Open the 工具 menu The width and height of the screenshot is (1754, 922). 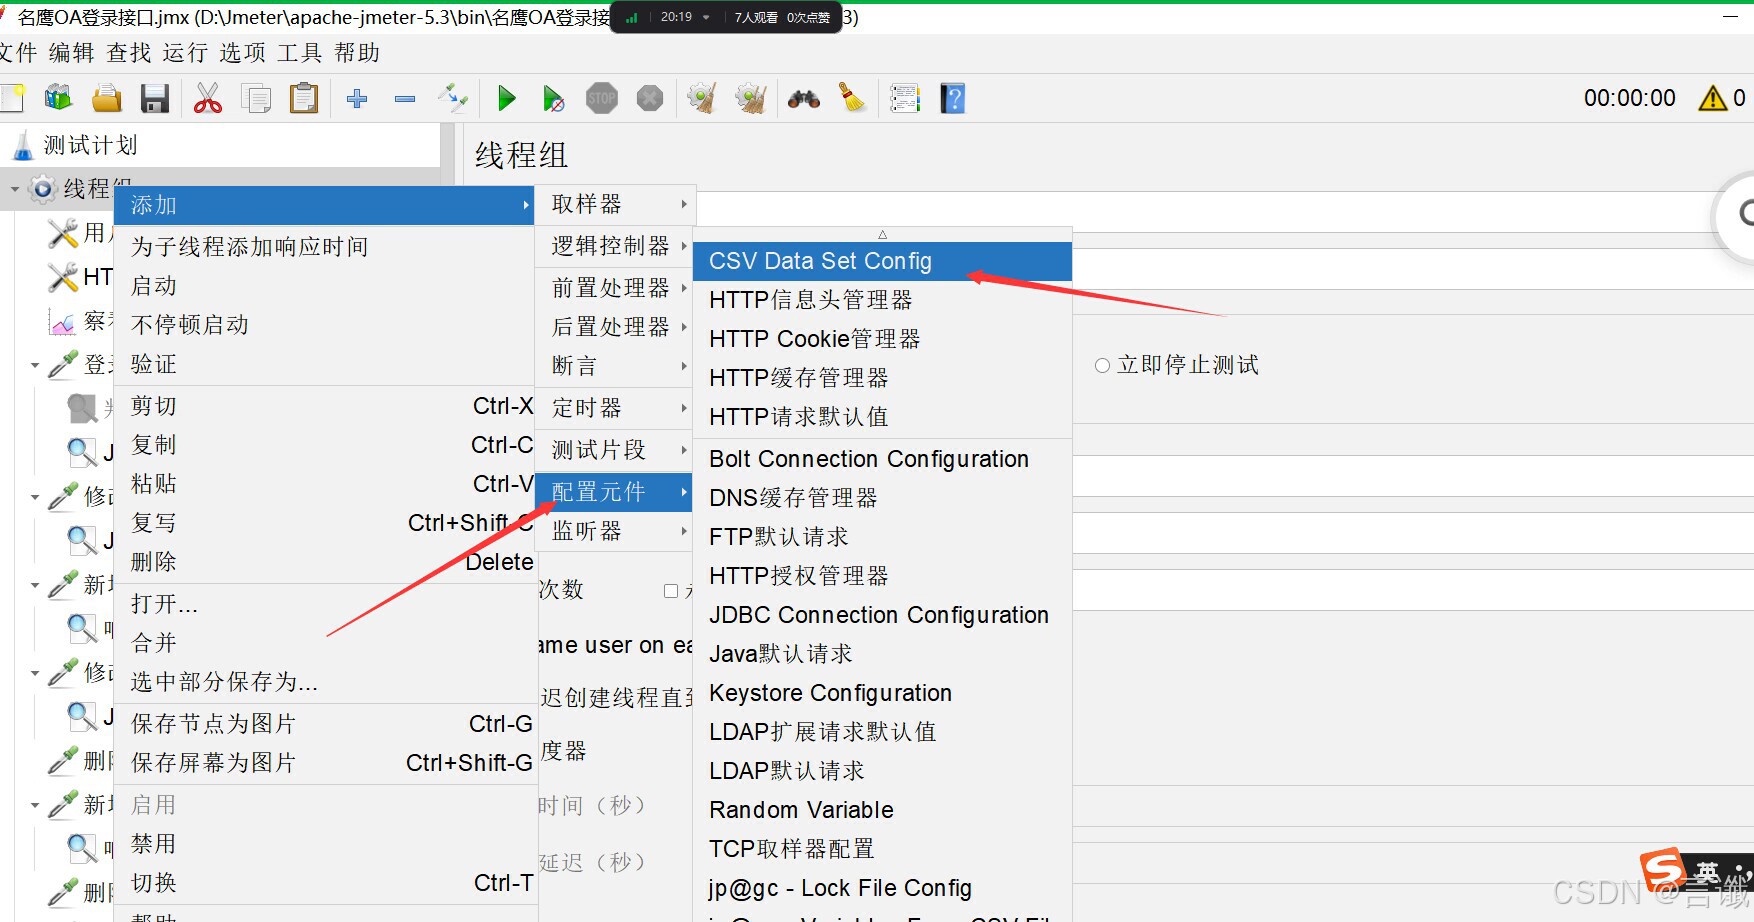coord(300,53)
